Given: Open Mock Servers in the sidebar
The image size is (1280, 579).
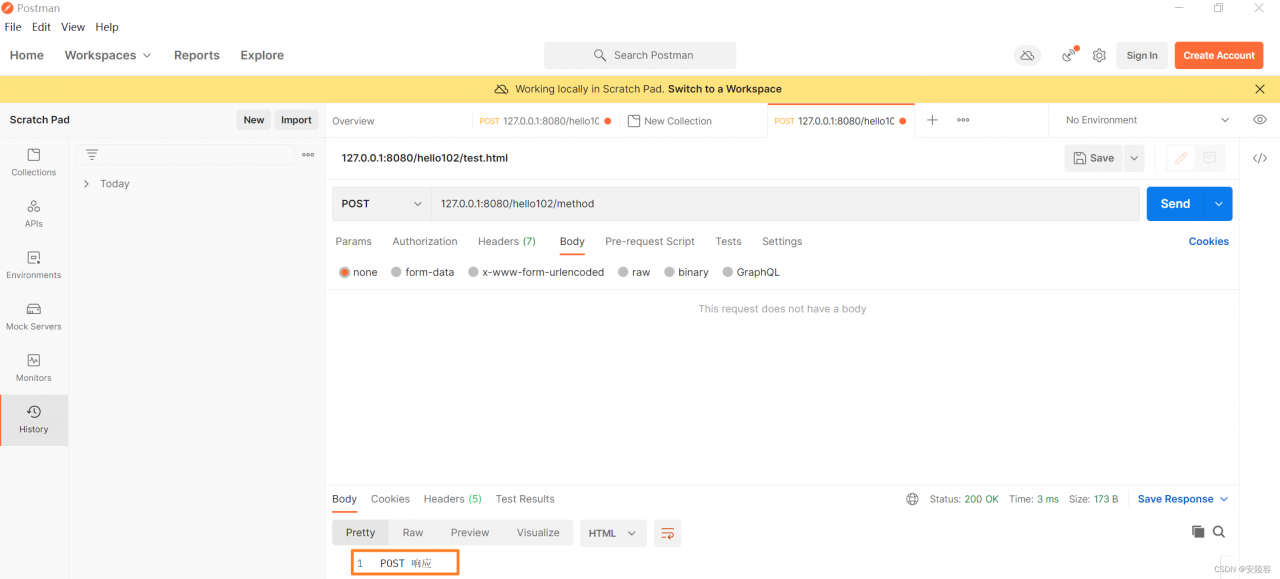Looking at the screenshot, I should [34, 316].
